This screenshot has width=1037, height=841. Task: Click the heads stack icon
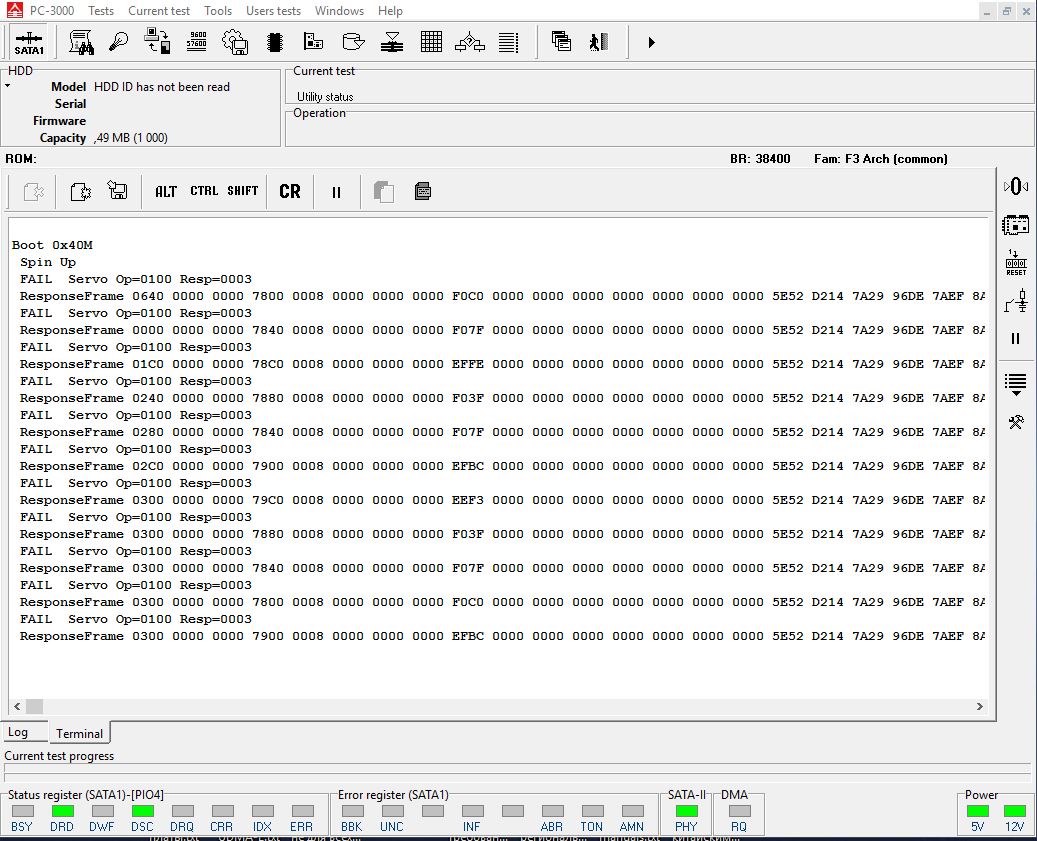click(x=392, y=42)
